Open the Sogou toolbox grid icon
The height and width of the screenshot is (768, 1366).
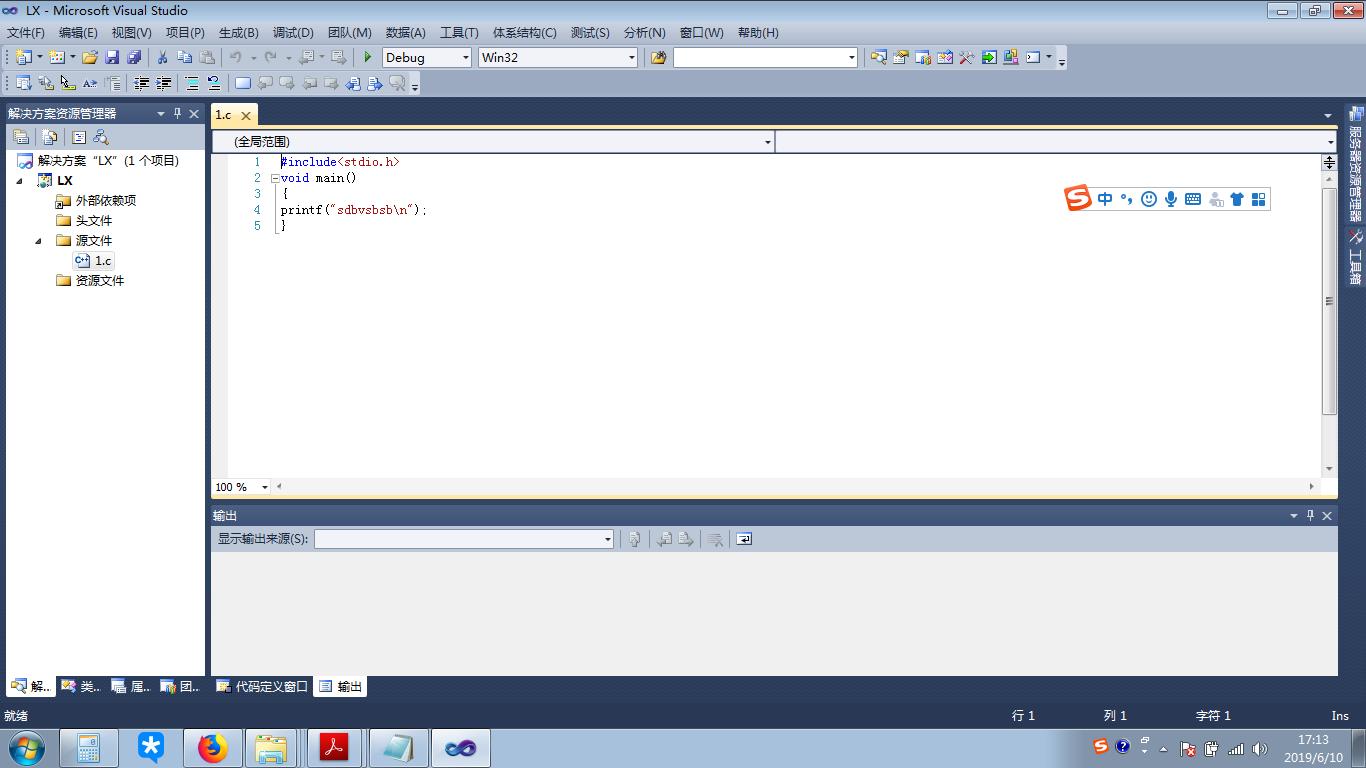click(1259, 199)
